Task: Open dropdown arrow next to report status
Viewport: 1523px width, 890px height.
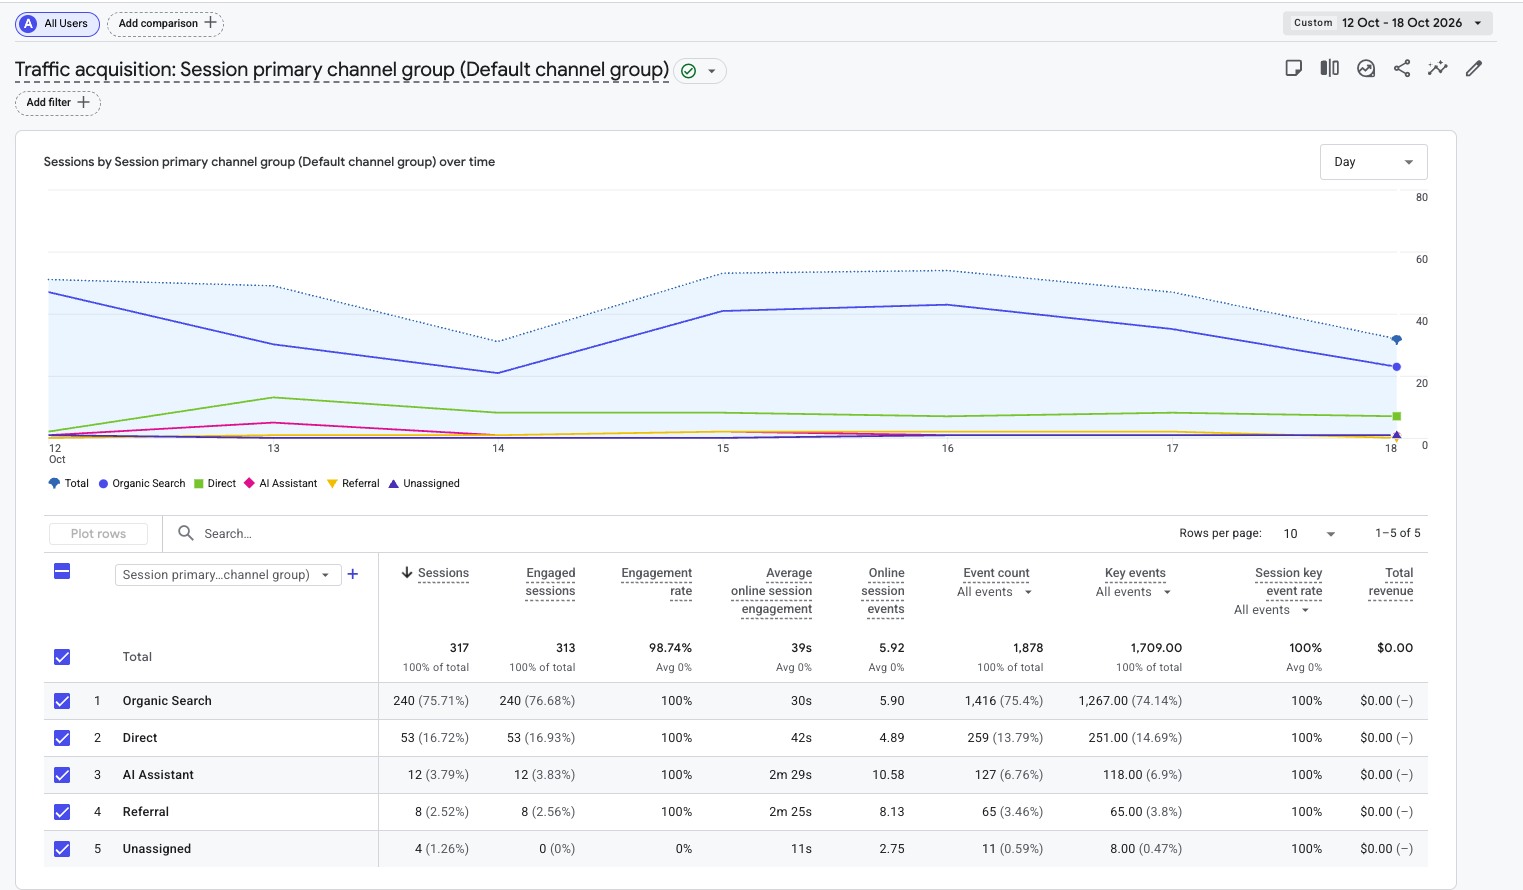Action: click(712, 71)
